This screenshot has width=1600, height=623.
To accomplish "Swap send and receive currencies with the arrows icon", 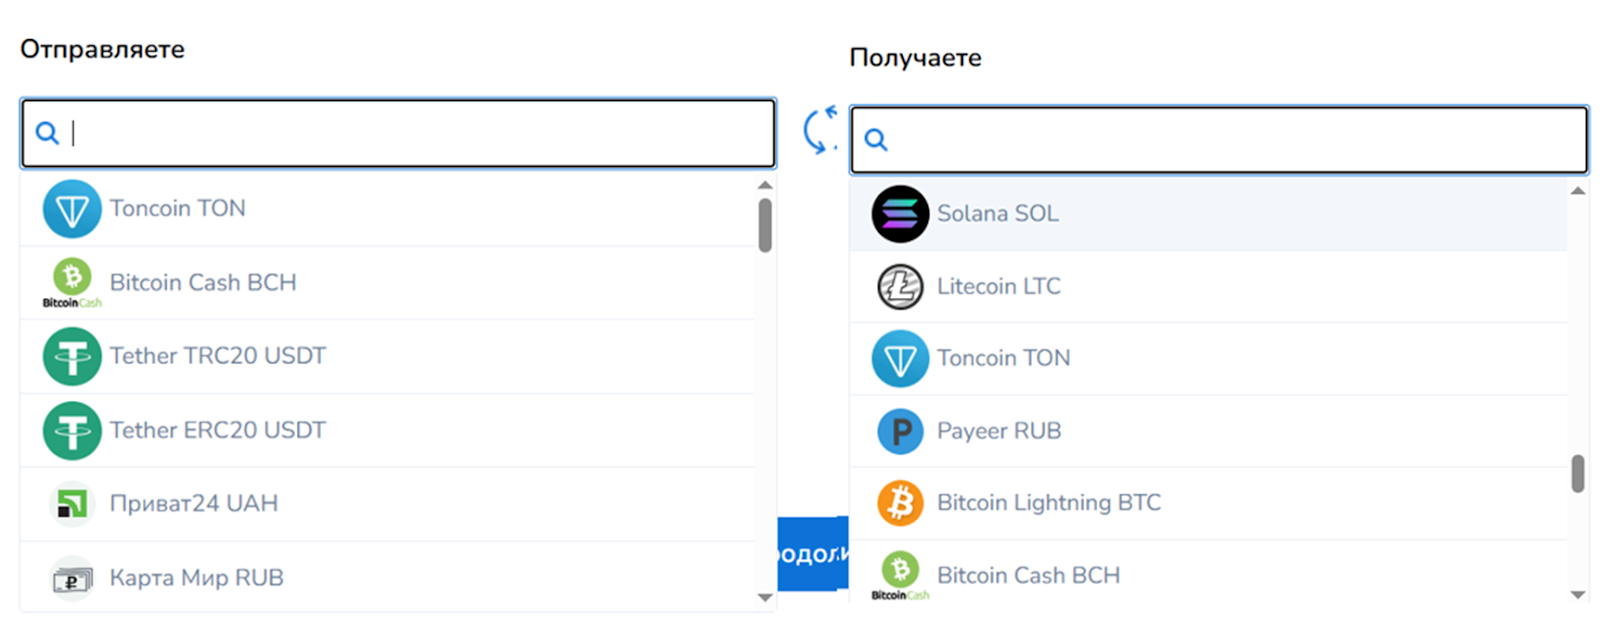I will tap(821, 130).
